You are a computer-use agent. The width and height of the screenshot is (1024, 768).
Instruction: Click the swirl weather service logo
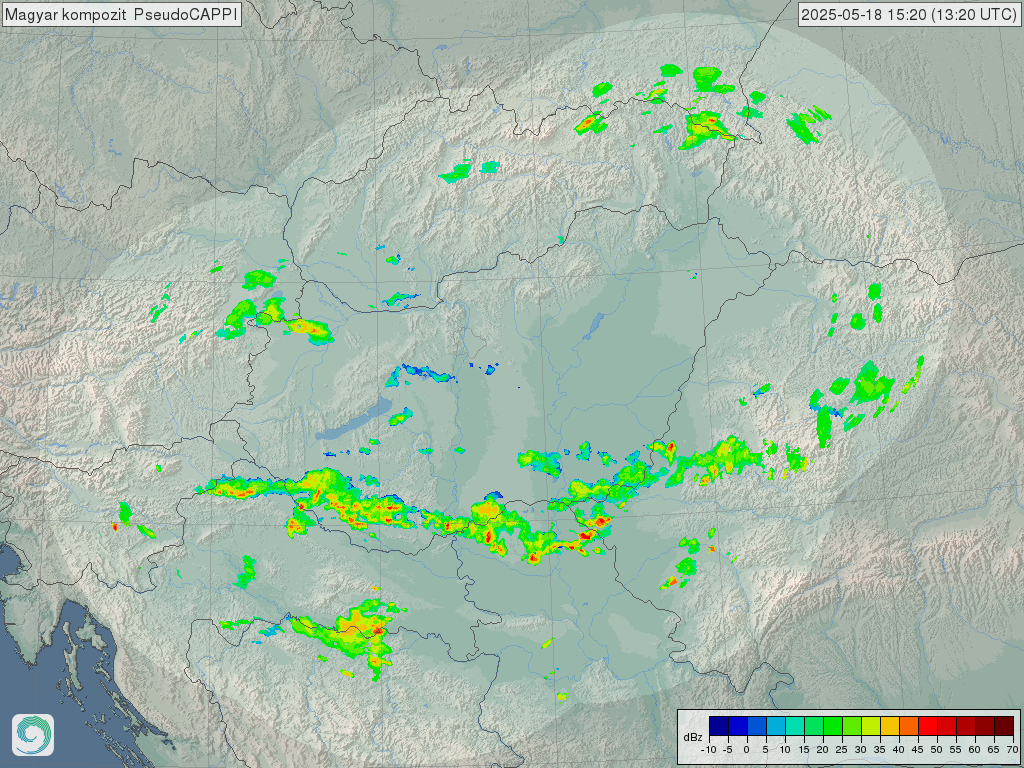tap(33, 735)
